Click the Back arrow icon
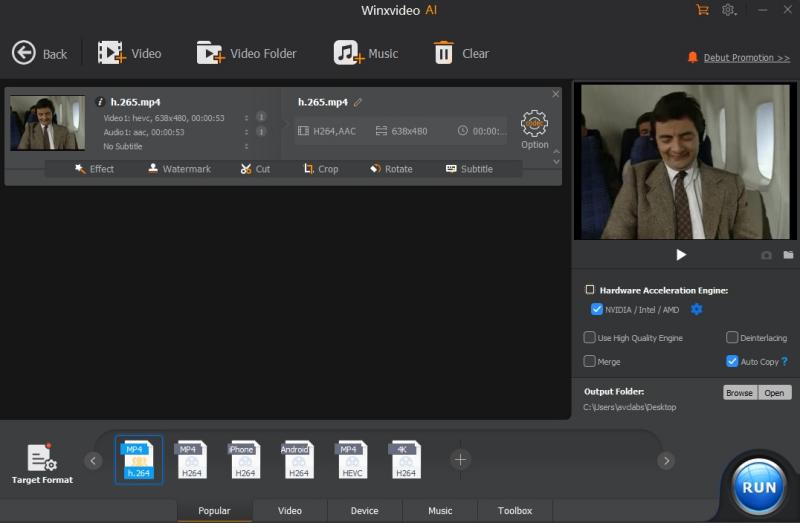The width and height of the screenshot is (800, 523). [24, 53]
